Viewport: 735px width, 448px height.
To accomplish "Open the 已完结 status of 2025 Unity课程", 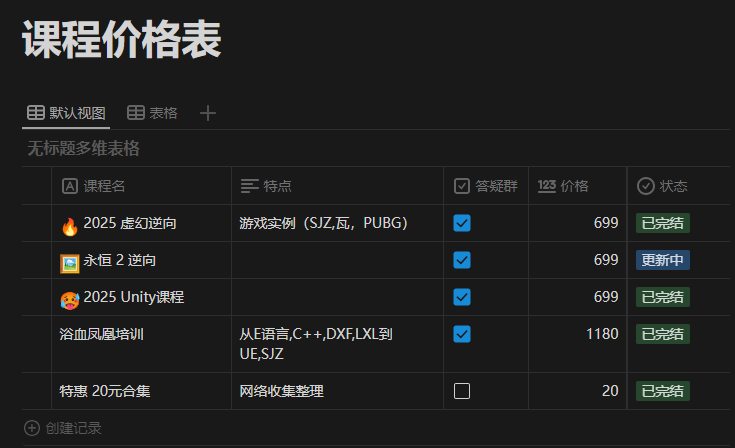I will pos(663,297).
